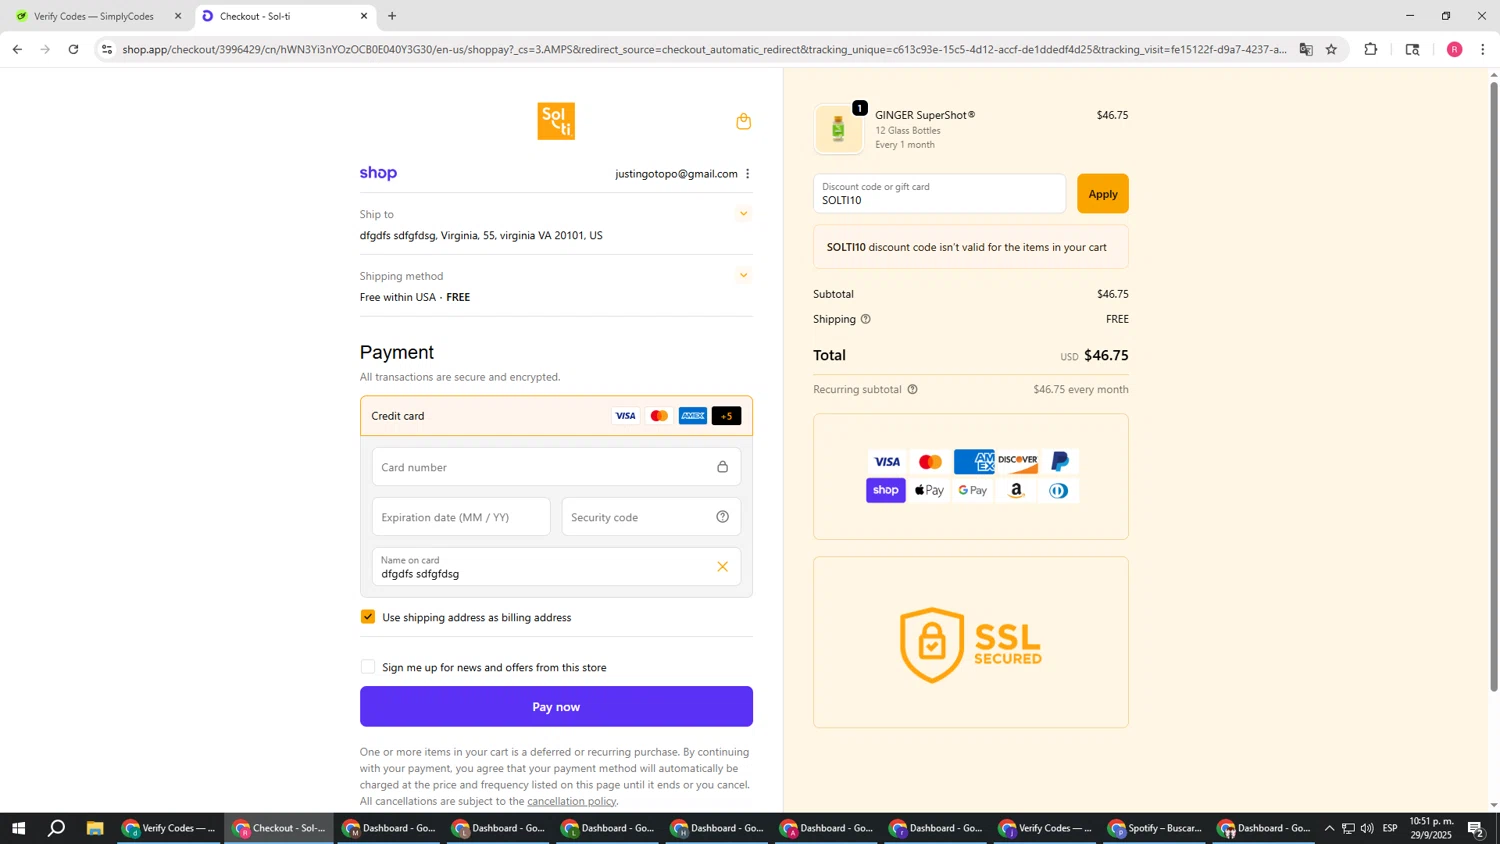Screen dimensions: 1500x844
Task: Click the Discover badge icon
Action: pyautogui.click(x=1017, y=461)
